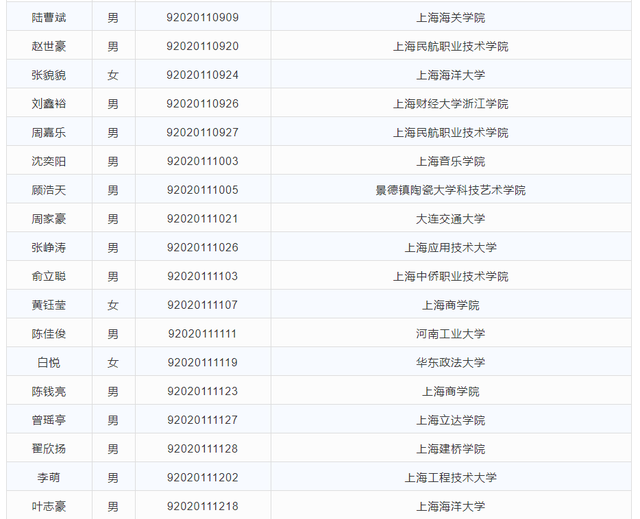Screen dimensions: 640x519
Task: Click 上海民航职业技术学院 in 周嘉乐's row
Action: coord(451,133)
